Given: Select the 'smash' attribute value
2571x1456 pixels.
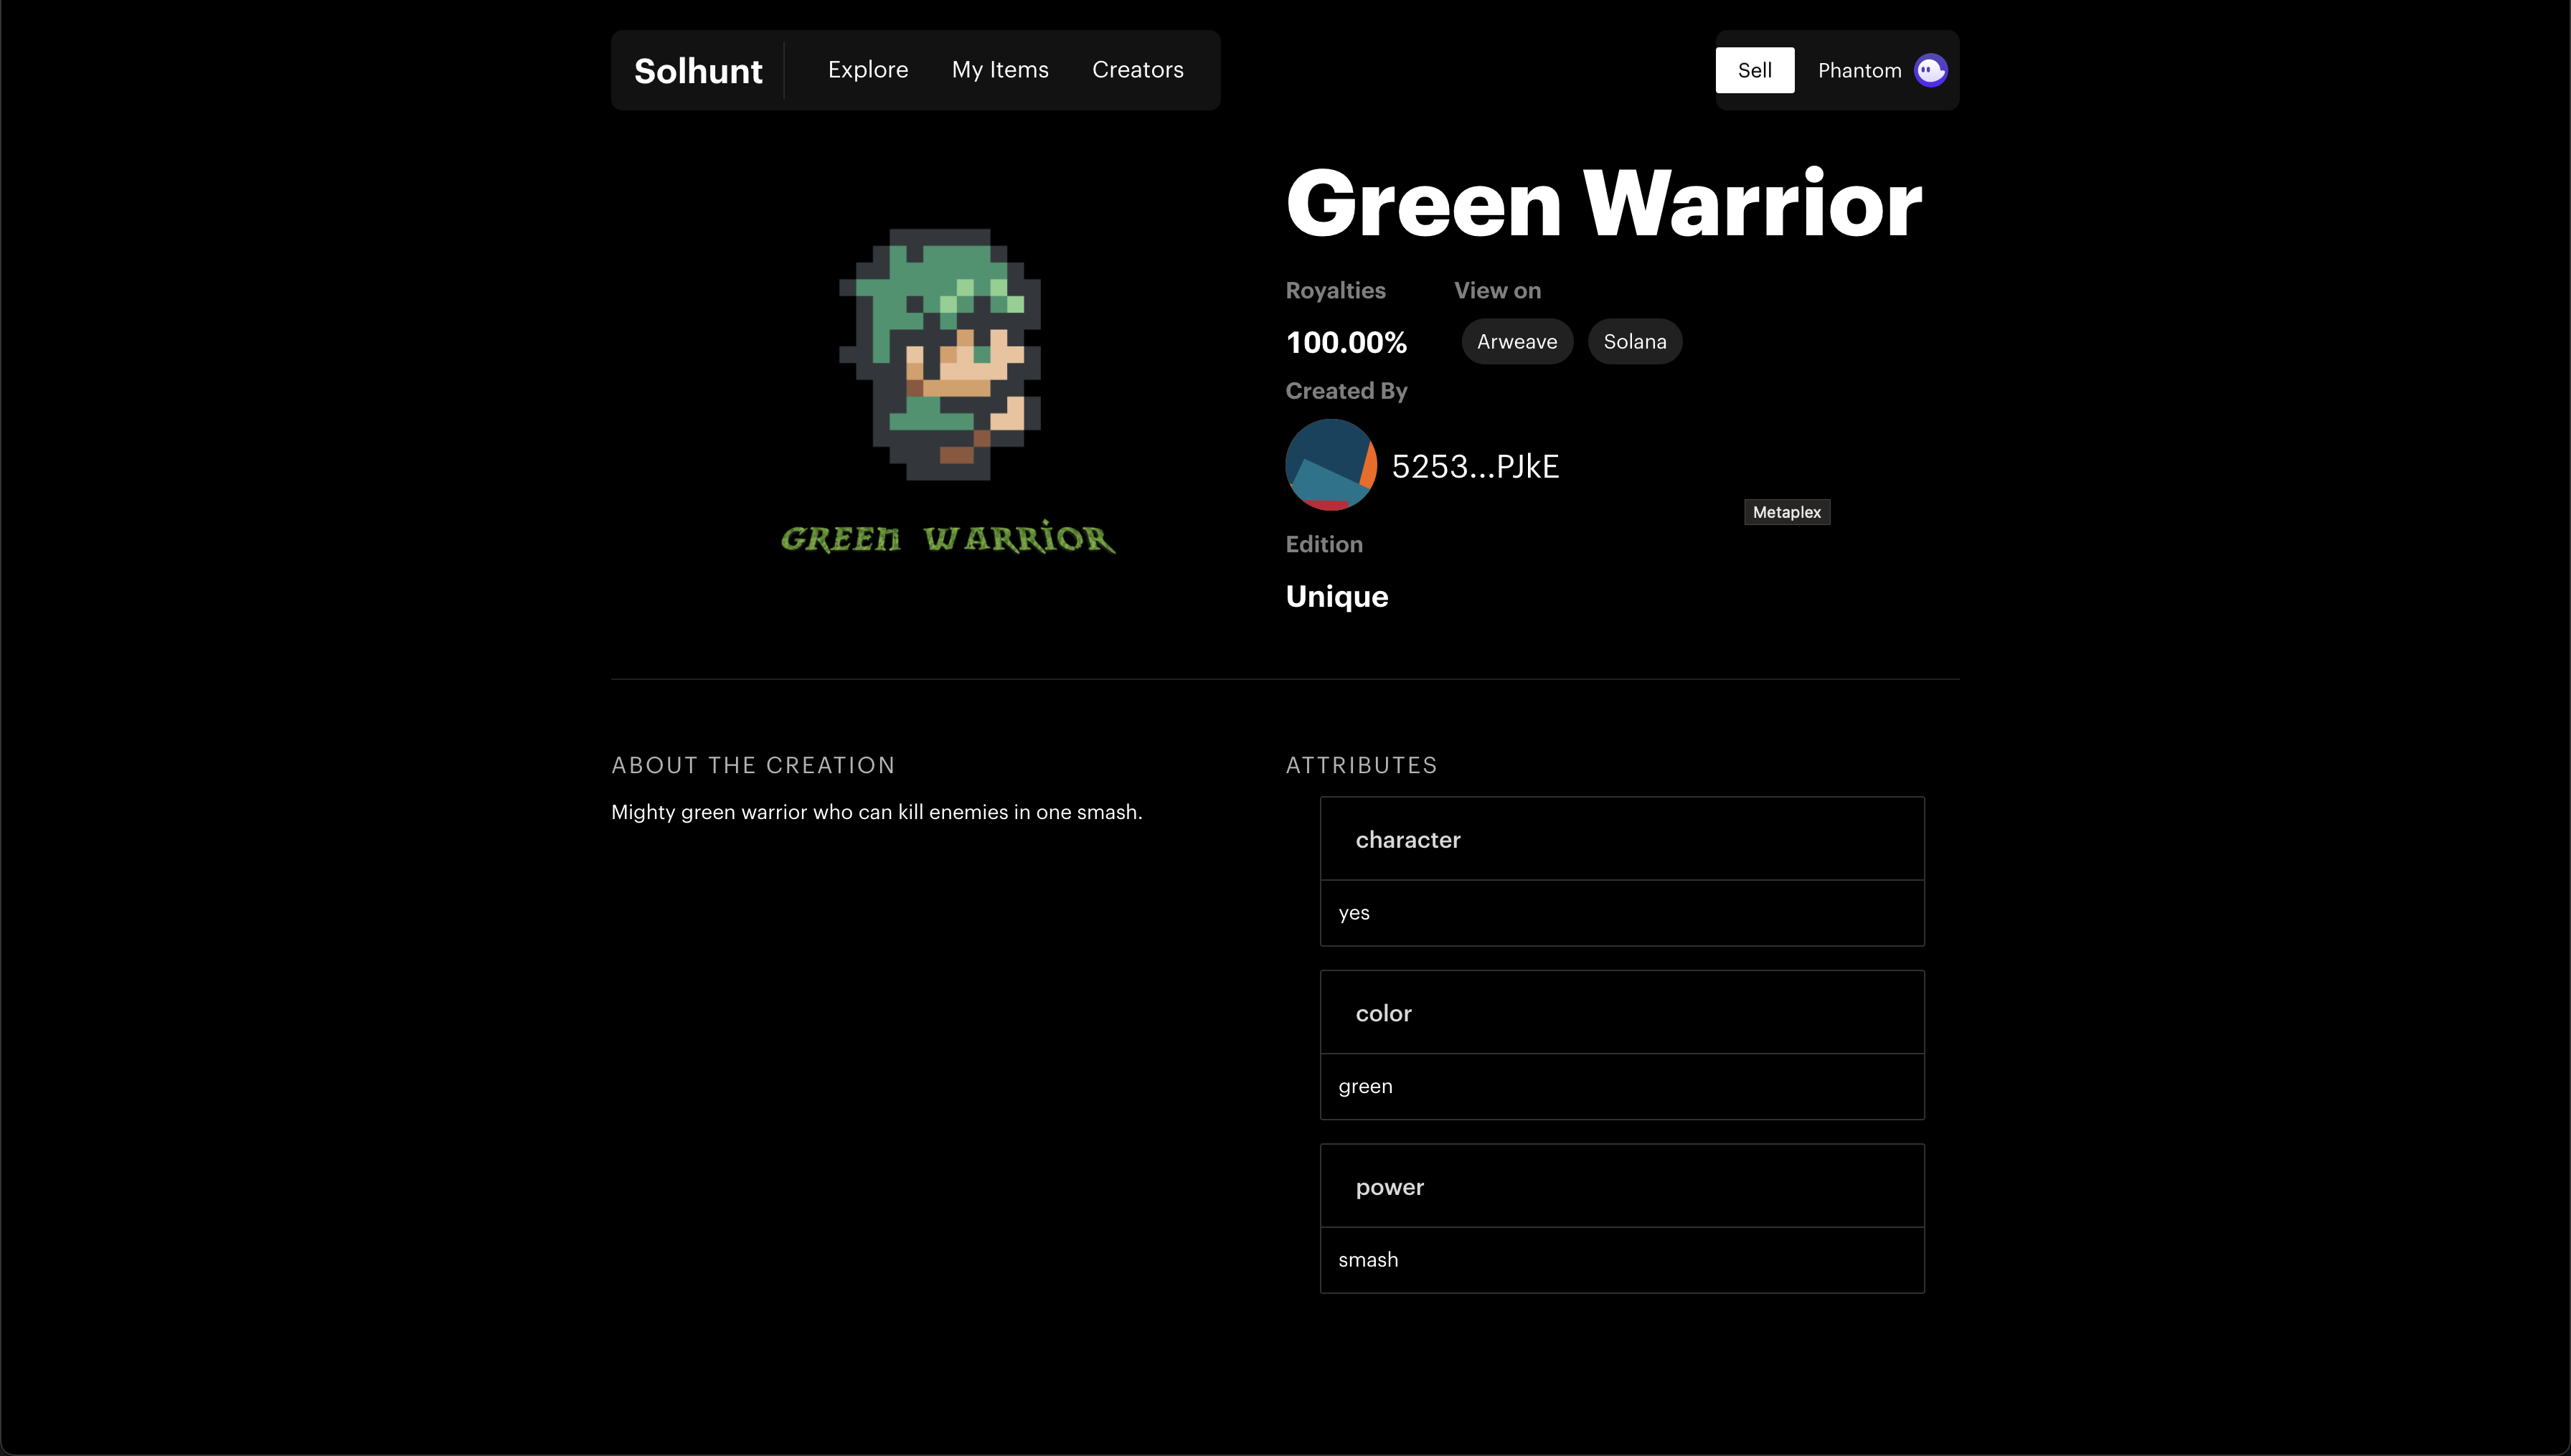Looking at the screenshot, I should [1368, 1260].
